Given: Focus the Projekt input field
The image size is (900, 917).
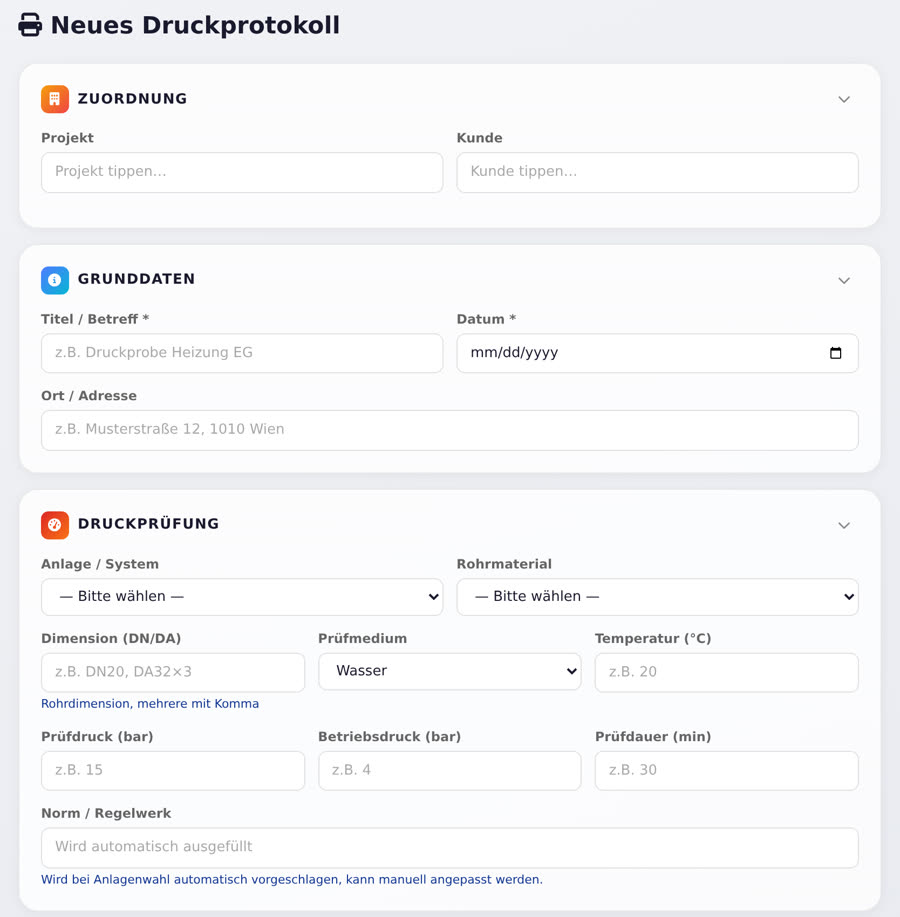Looking at the screenshot, I should [242, 173].
